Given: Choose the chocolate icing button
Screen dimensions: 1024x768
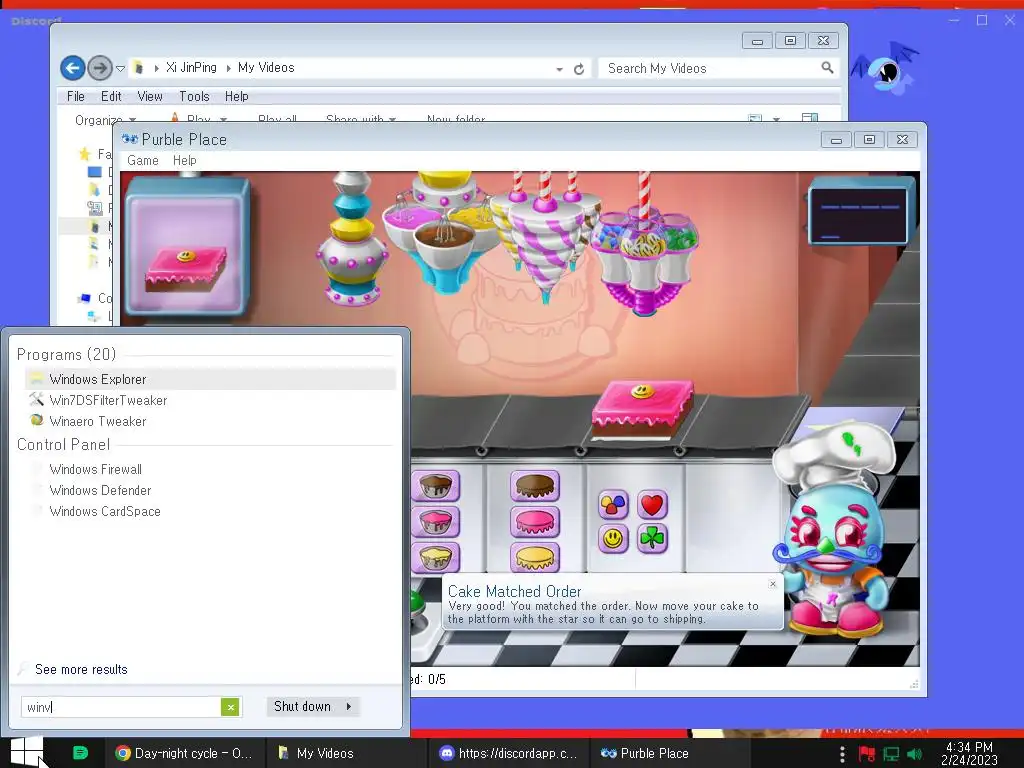Looking at the screenshot, I should pyautogui.click(x=535, y=487).
